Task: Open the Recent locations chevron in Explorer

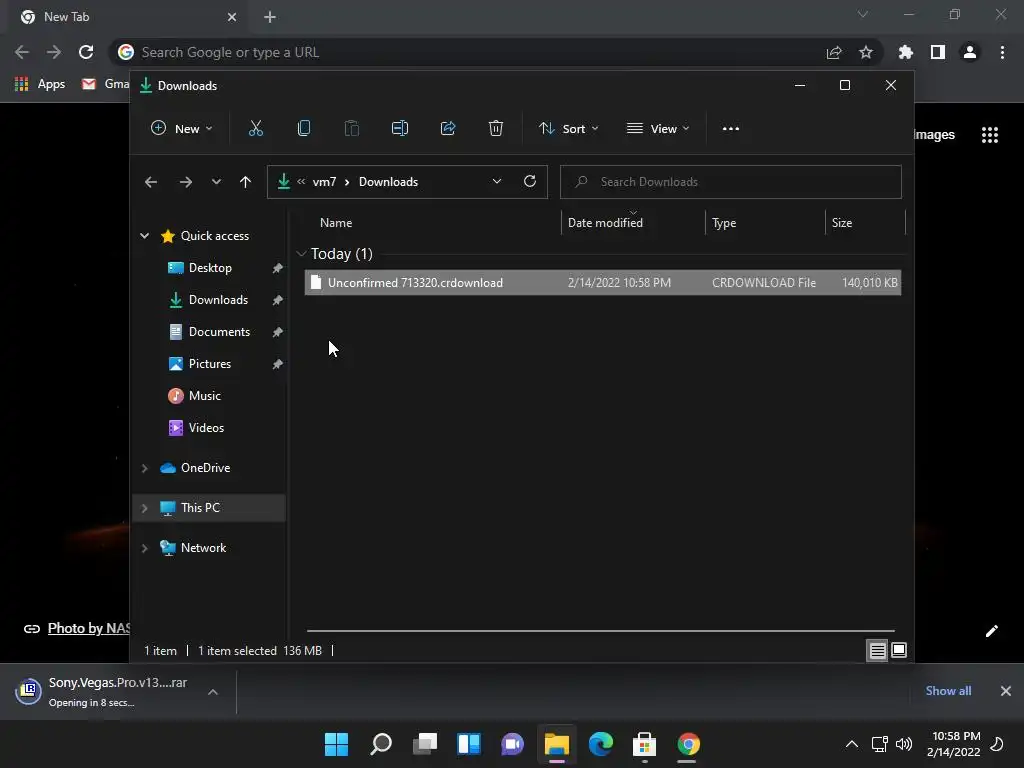Action: [216, 182]
